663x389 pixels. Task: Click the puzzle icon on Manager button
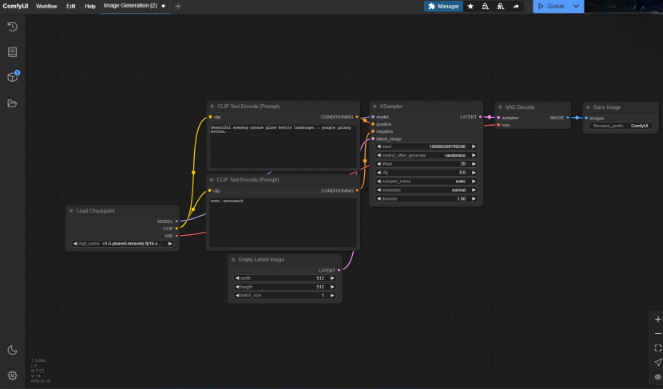[431, 6]
